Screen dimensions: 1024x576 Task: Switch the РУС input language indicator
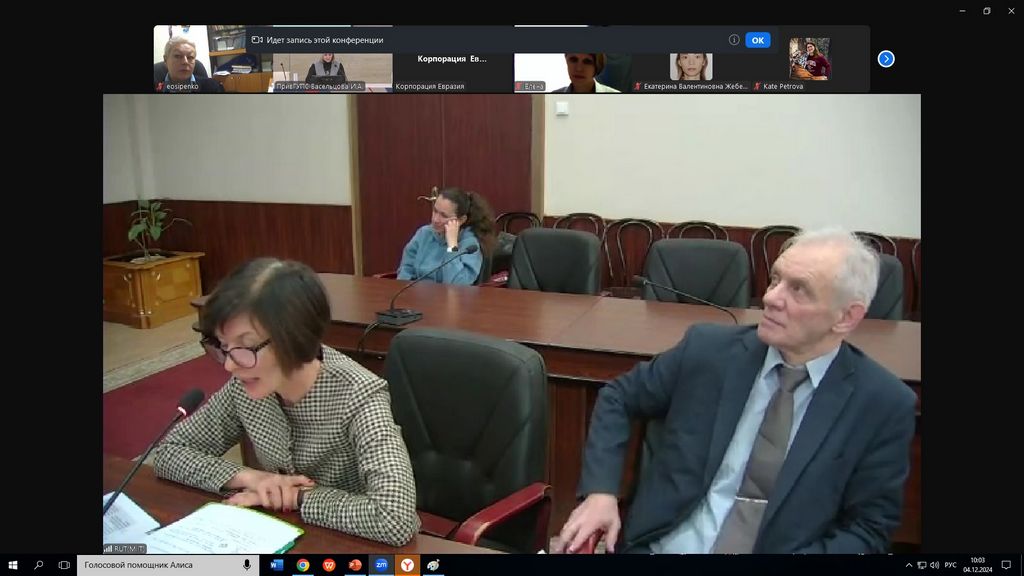click(950, 565)
